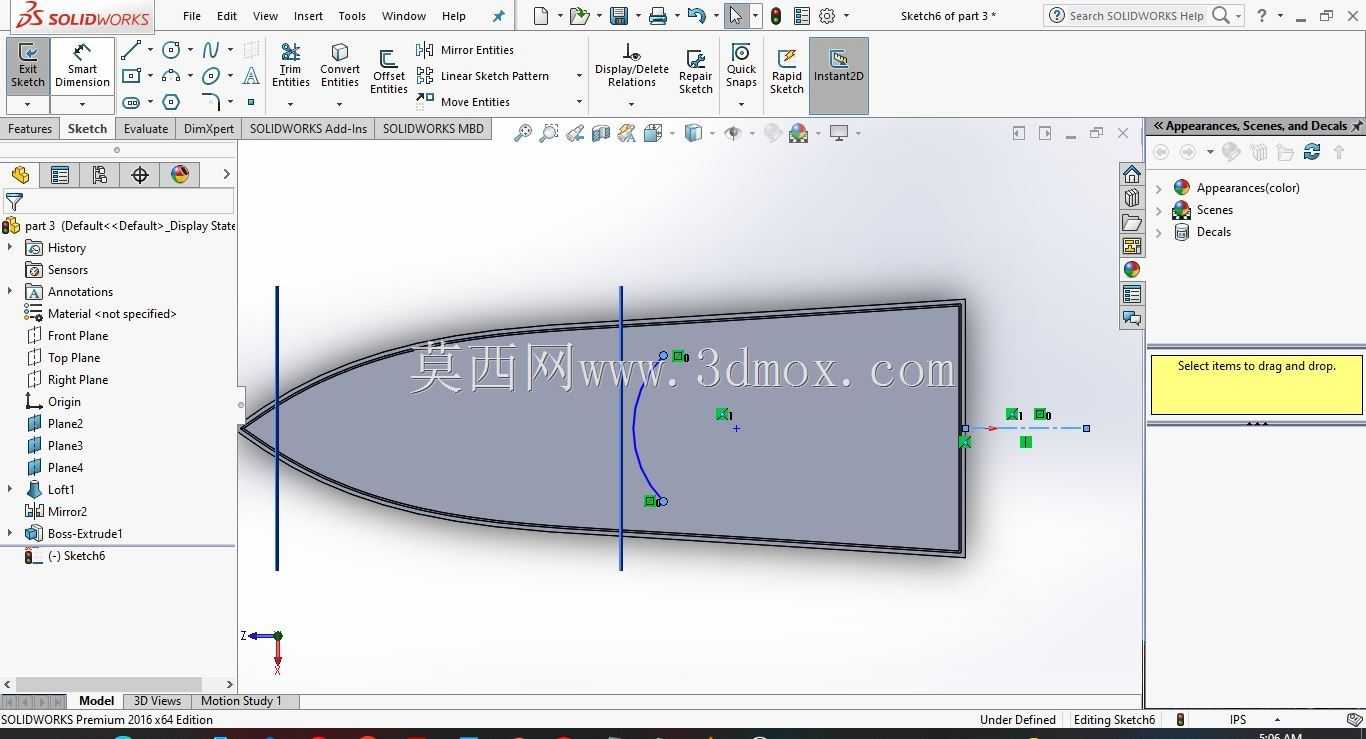Expand the Annotations tree node
Image resolution: width=1366 pixels, height=739 pixels.
(x=10, y=291)
